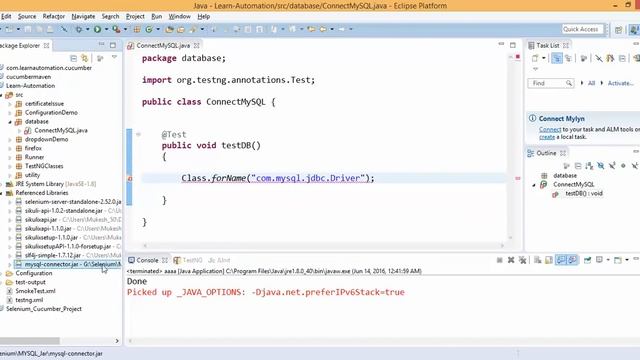The width and height of the screenshot is (640, 360).
Task: Expand the dropdownDemo package
Action: (10, 140)
